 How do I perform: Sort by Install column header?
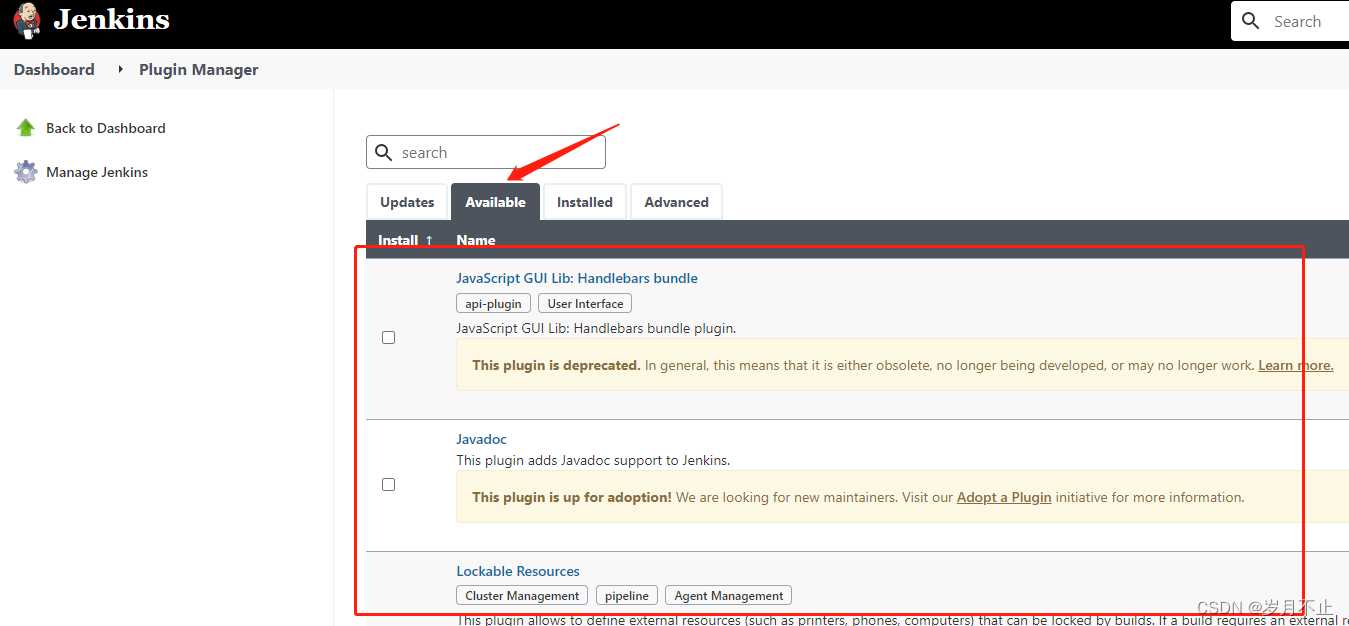[x=405, y=240]
